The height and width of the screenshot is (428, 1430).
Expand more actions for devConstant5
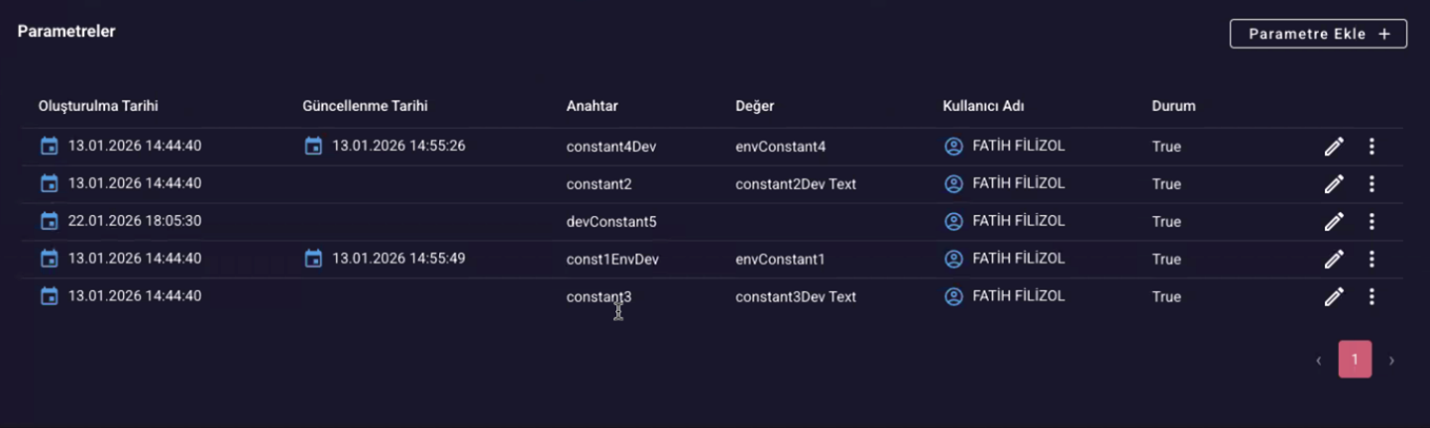point(1371,222)
